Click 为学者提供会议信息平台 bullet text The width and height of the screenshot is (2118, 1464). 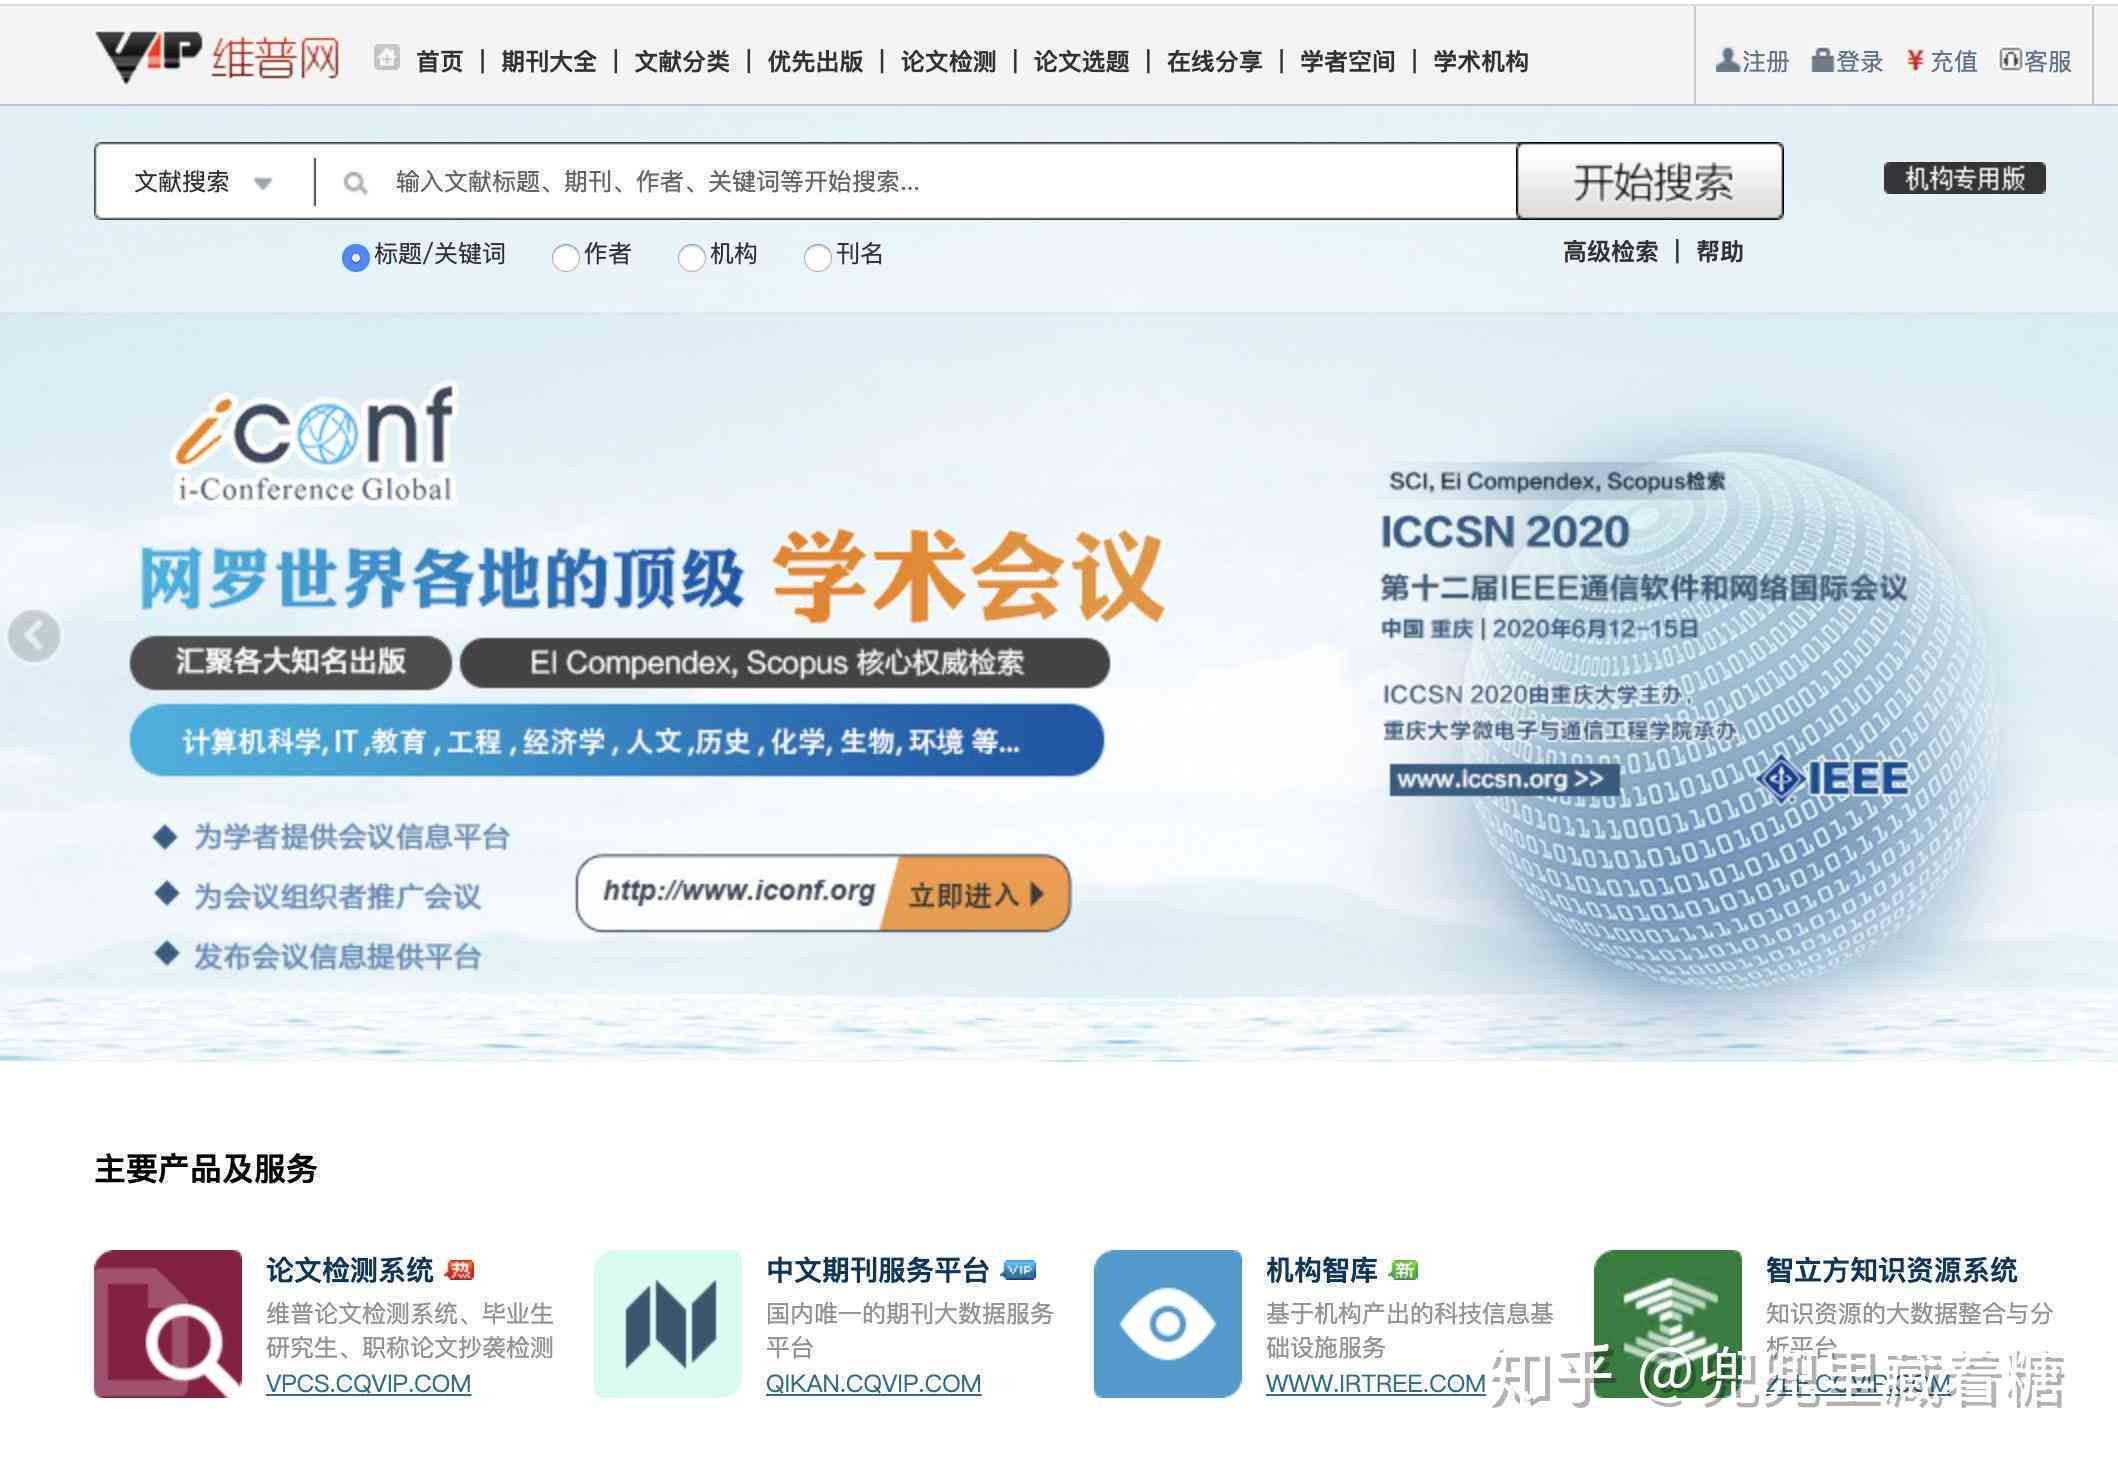point(351,837)
